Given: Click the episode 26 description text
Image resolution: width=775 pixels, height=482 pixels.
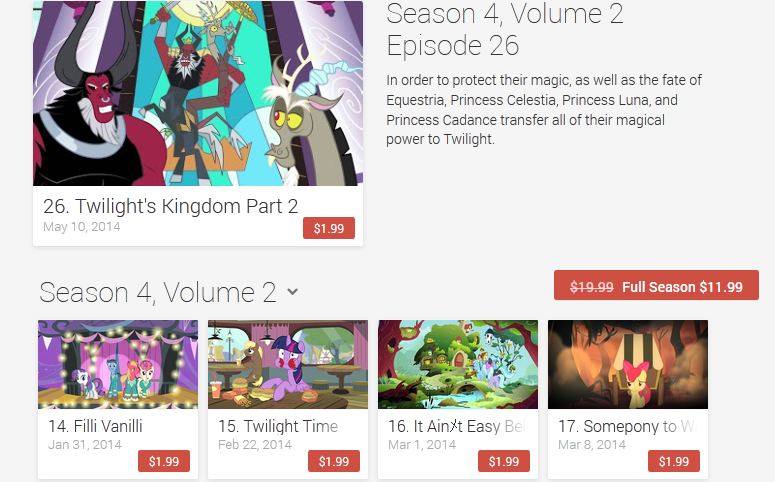Looking at the screenshot, I should coord(544,110).
